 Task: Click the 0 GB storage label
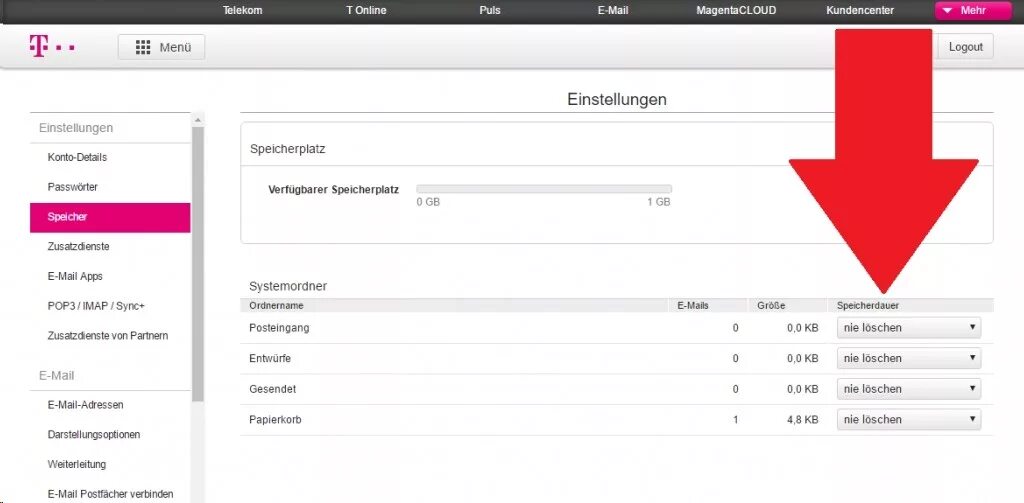click(428, 202)
